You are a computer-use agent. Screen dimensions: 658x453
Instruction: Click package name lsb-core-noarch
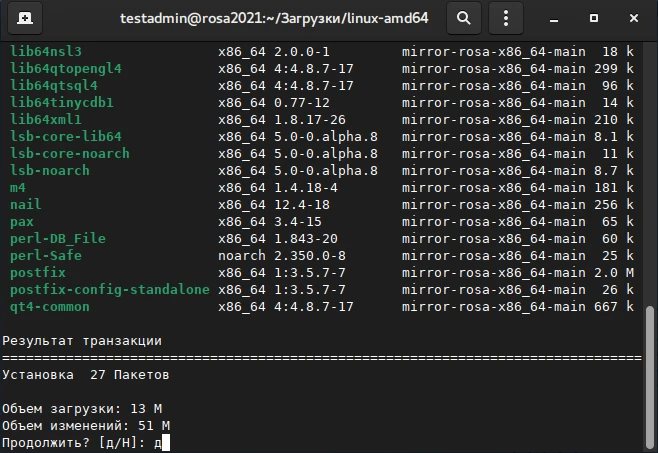(70, 154)
